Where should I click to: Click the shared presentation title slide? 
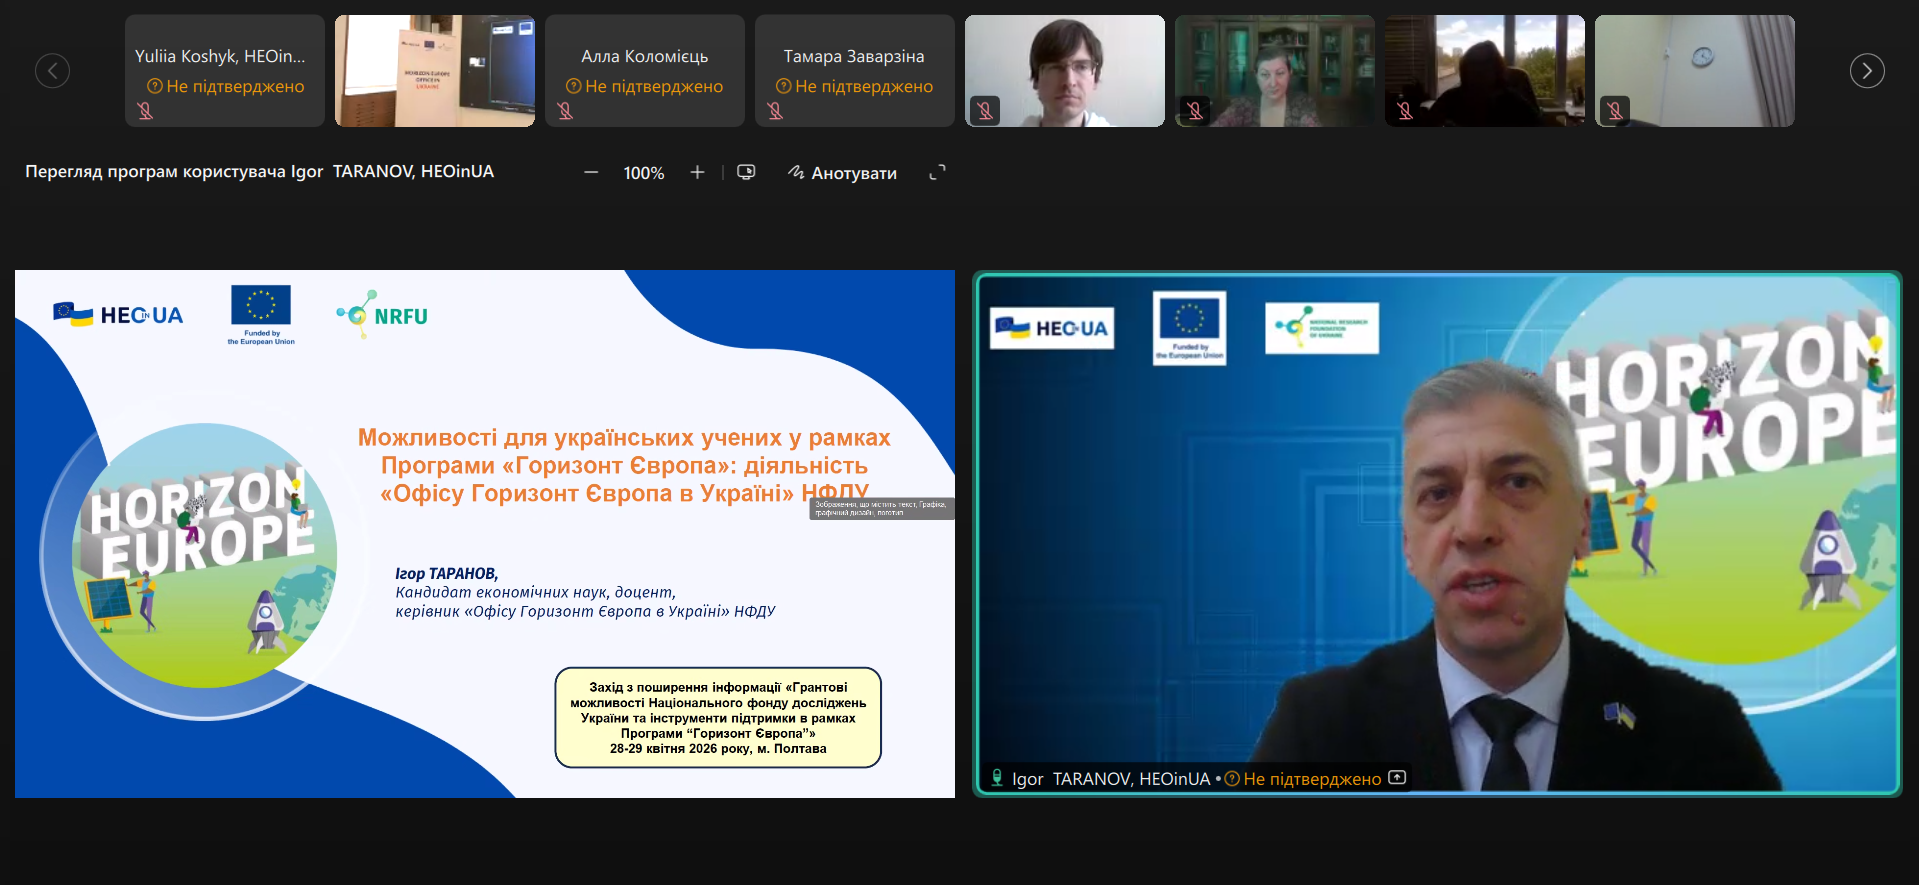click(484, 533)
